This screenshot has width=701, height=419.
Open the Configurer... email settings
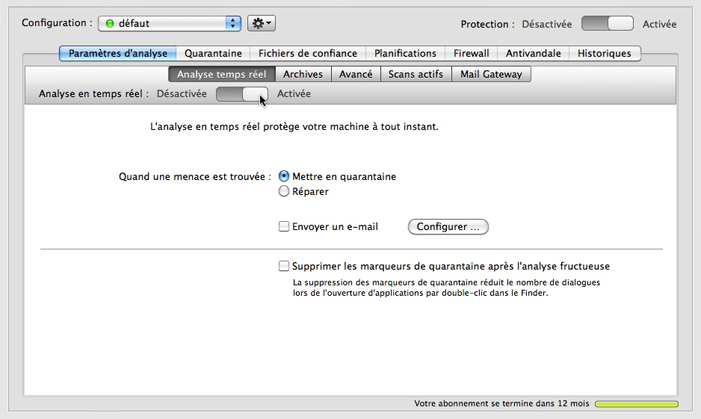[448, 227]
